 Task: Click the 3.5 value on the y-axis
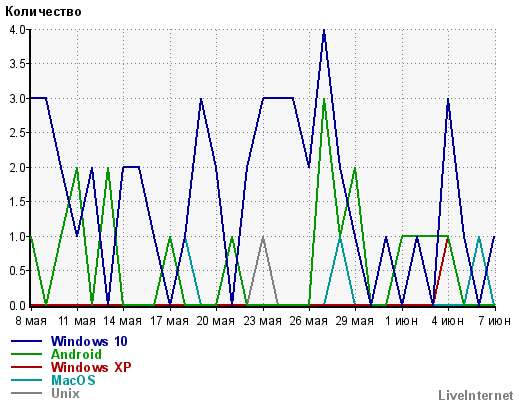click(x=18, y=64)
